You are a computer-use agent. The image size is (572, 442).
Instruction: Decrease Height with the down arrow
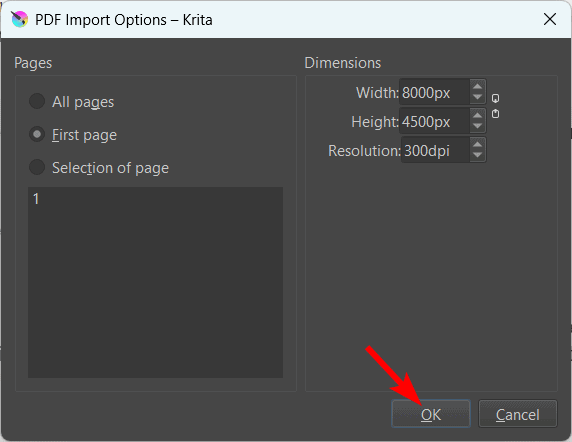(477, 127)
